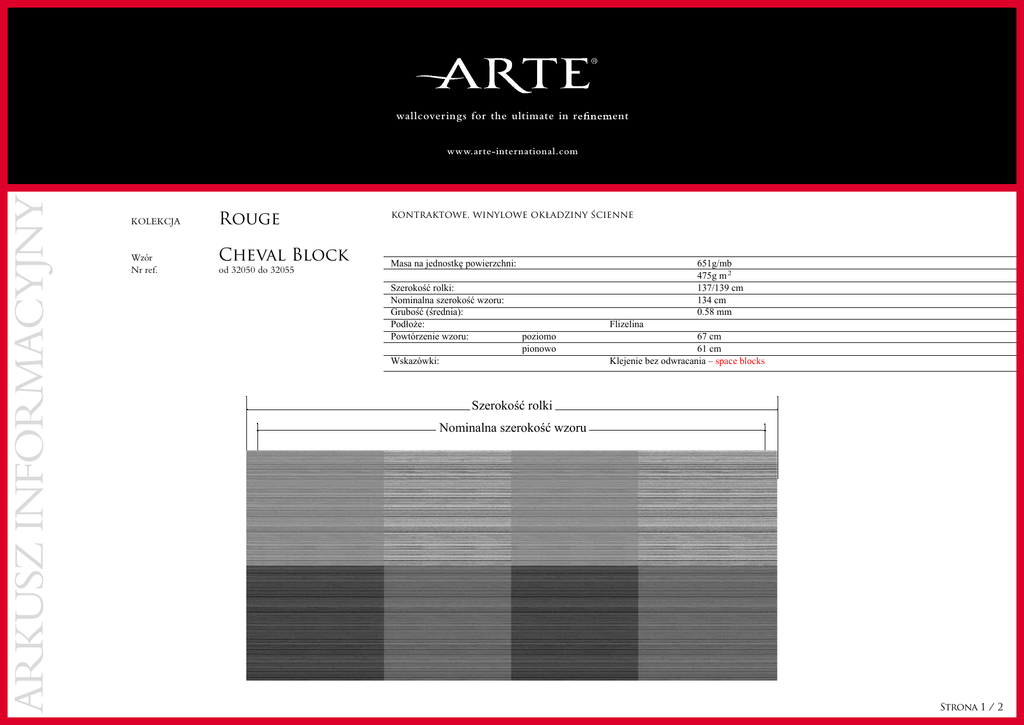This screenshot has width=1024, height=725.
Task: Click the 'Strona 1 / 2' page indicator
Action: click(971, 707)
